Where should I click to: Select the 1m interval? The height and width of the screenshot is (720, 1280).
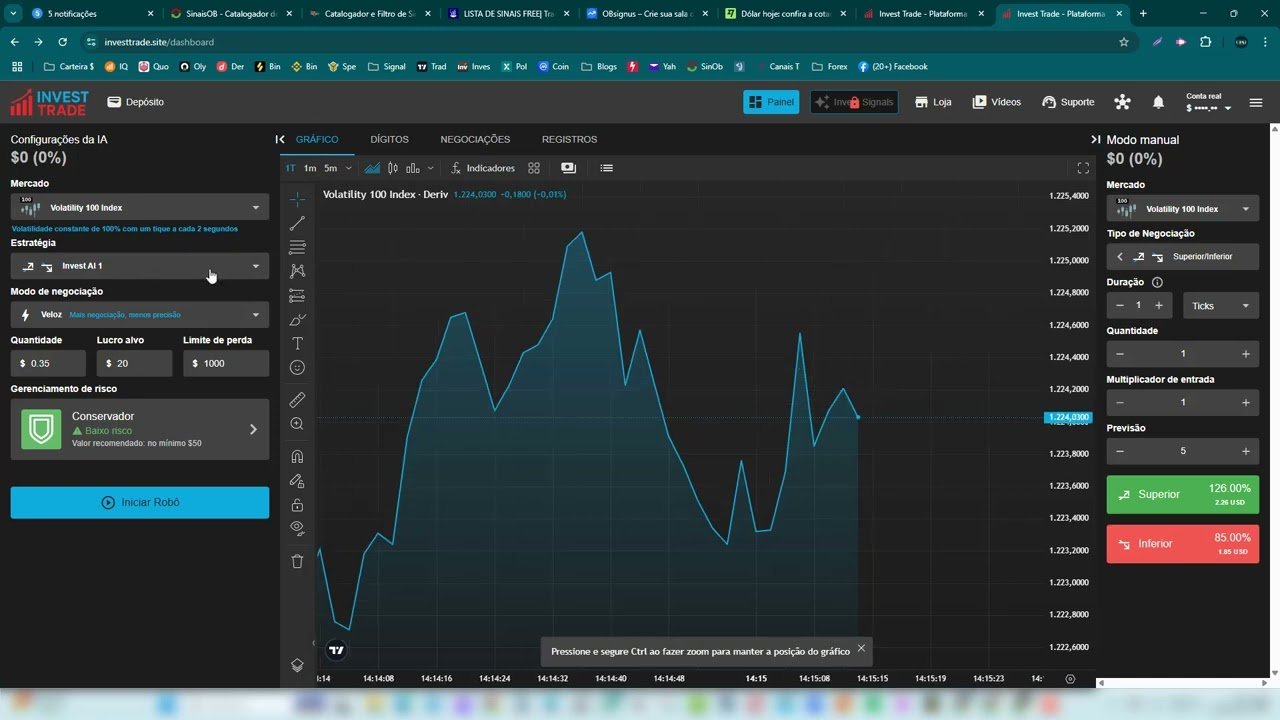pos(310,168)
